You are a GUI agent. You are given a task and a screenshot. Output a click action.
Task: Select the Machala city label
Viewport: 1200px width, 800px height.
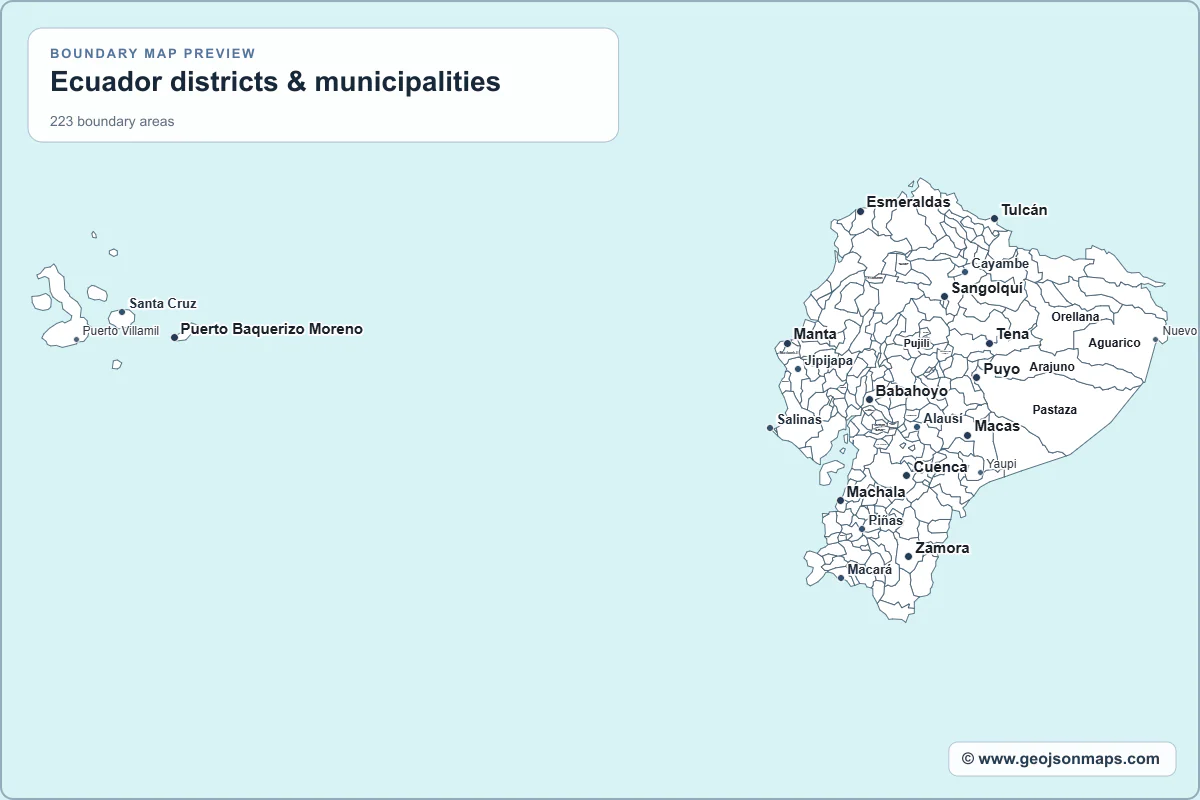coord(876,492)
